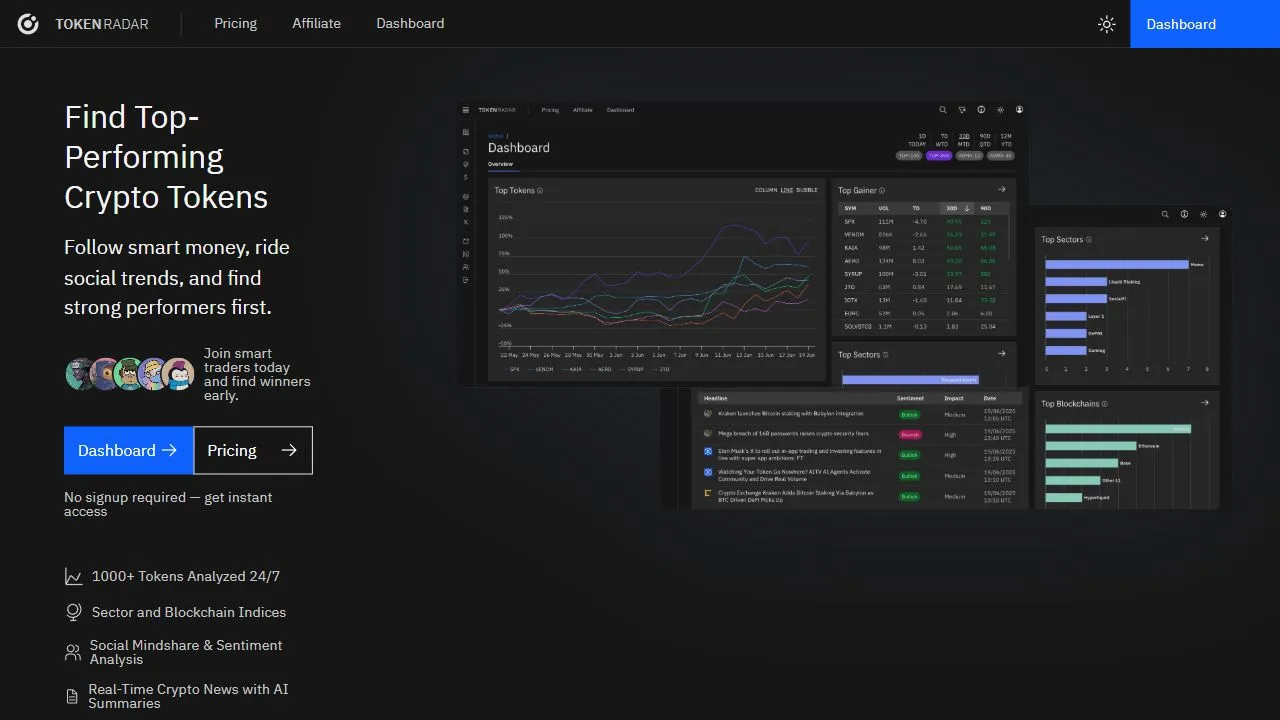Open the Overview tab in dashboard preview

pyautogui.click(x=500, y=164)
